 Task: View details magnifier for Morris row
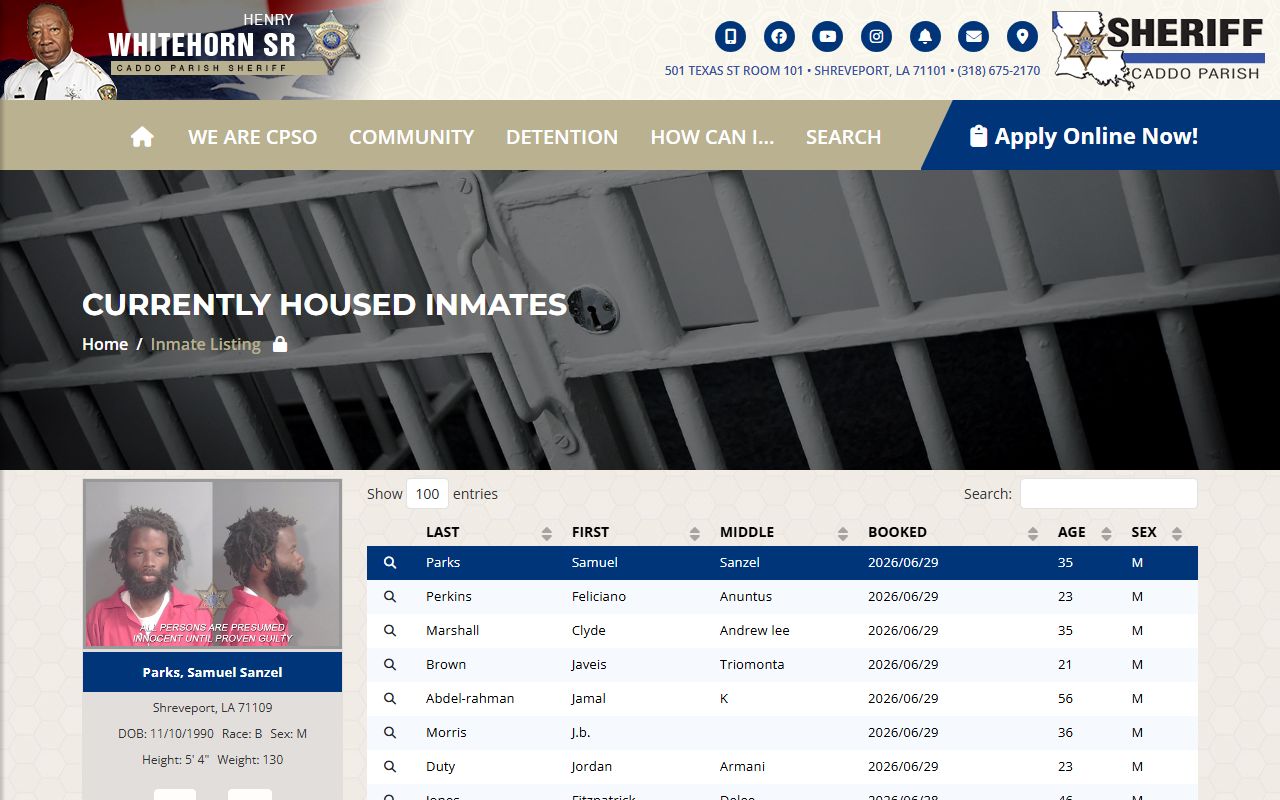(x=390, y=733)
